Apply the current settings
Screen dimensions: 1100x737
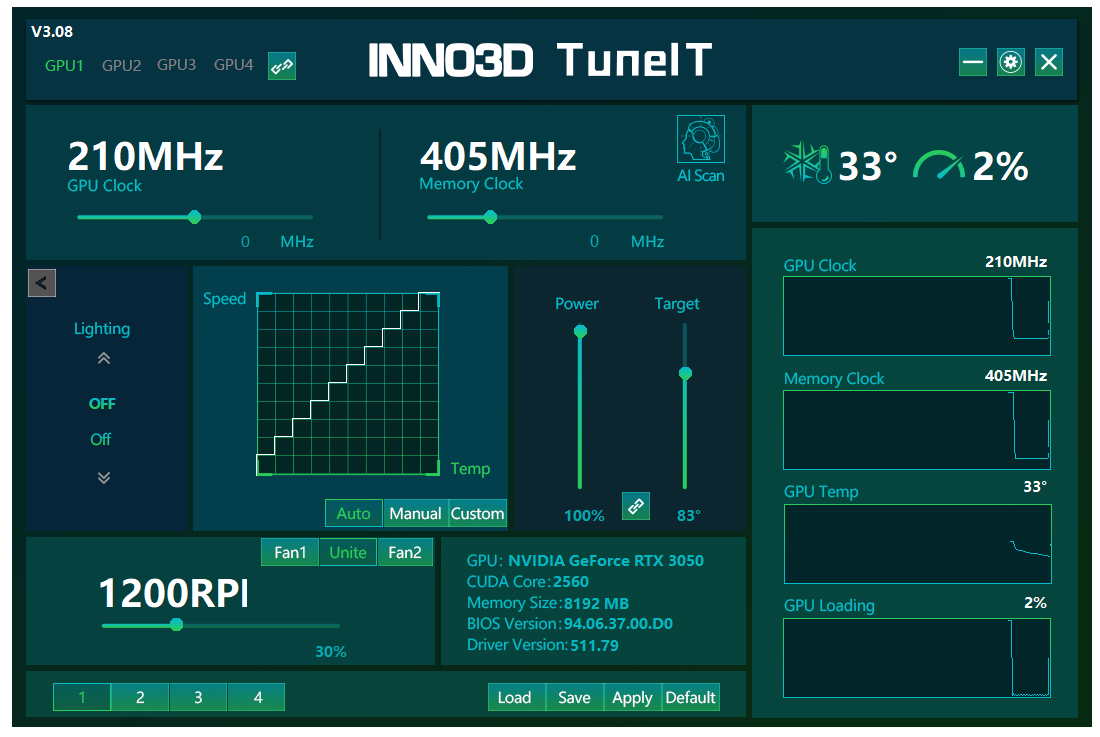tap(632, 698)
